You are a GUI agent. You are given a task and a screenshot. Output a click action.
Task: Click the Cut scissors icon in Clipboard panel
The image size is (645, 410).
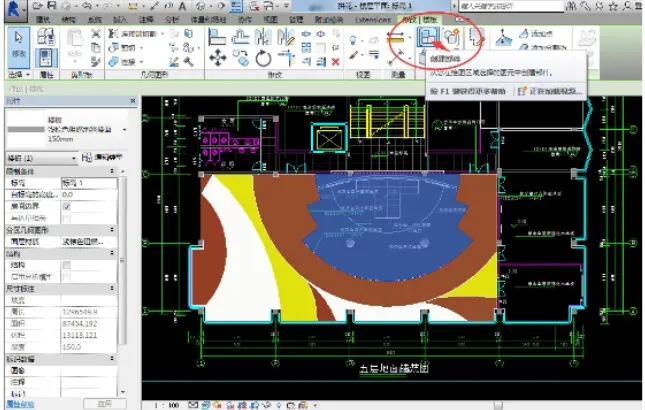(x=95, y=34)
